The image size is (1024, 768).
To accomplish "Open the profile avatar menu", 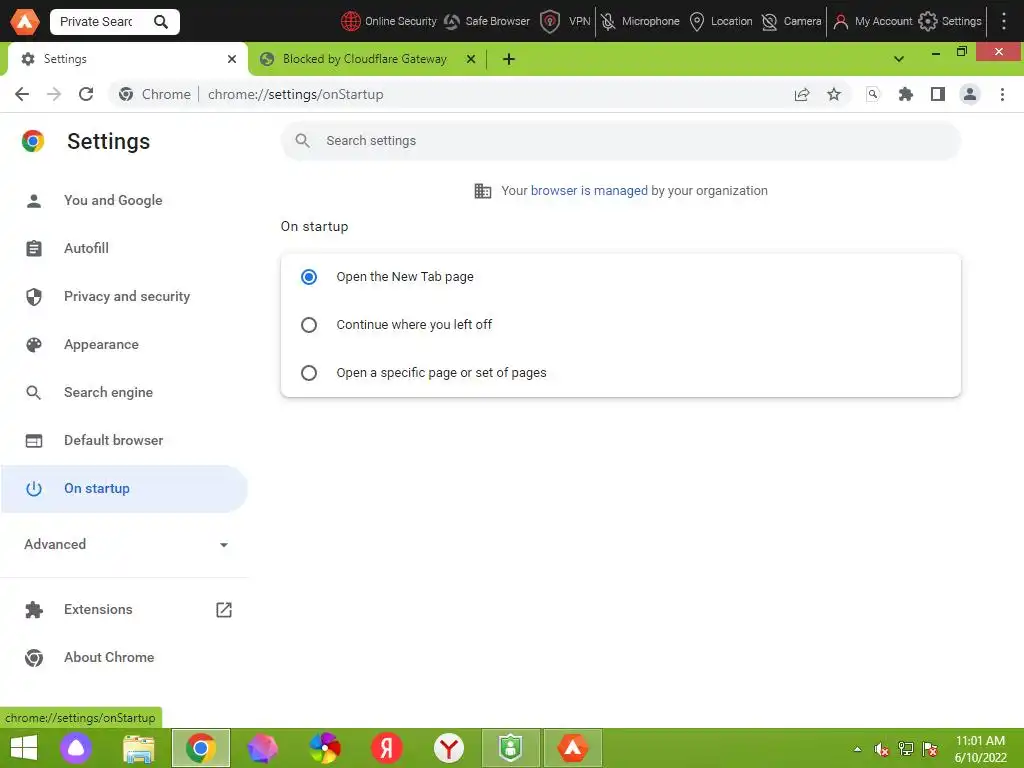I will coord(970,94).
